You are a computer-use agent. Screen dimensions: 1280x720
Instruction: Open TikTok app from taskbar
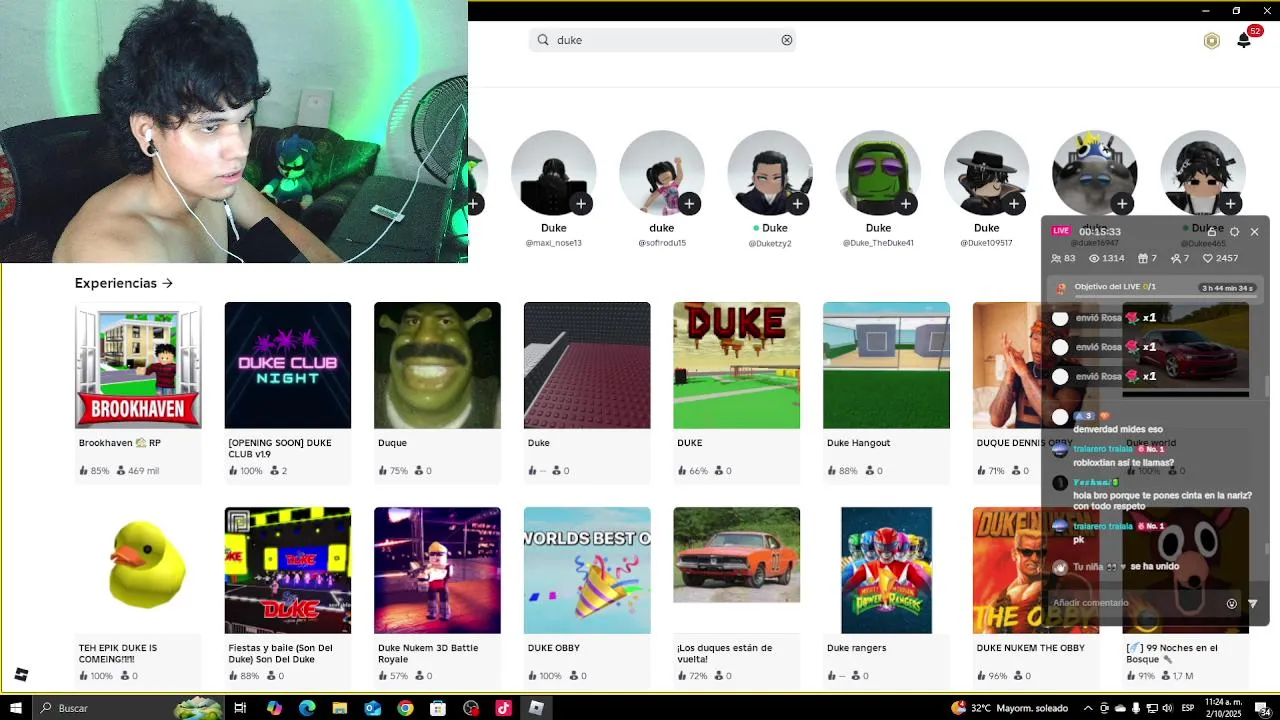coord(503,708)
